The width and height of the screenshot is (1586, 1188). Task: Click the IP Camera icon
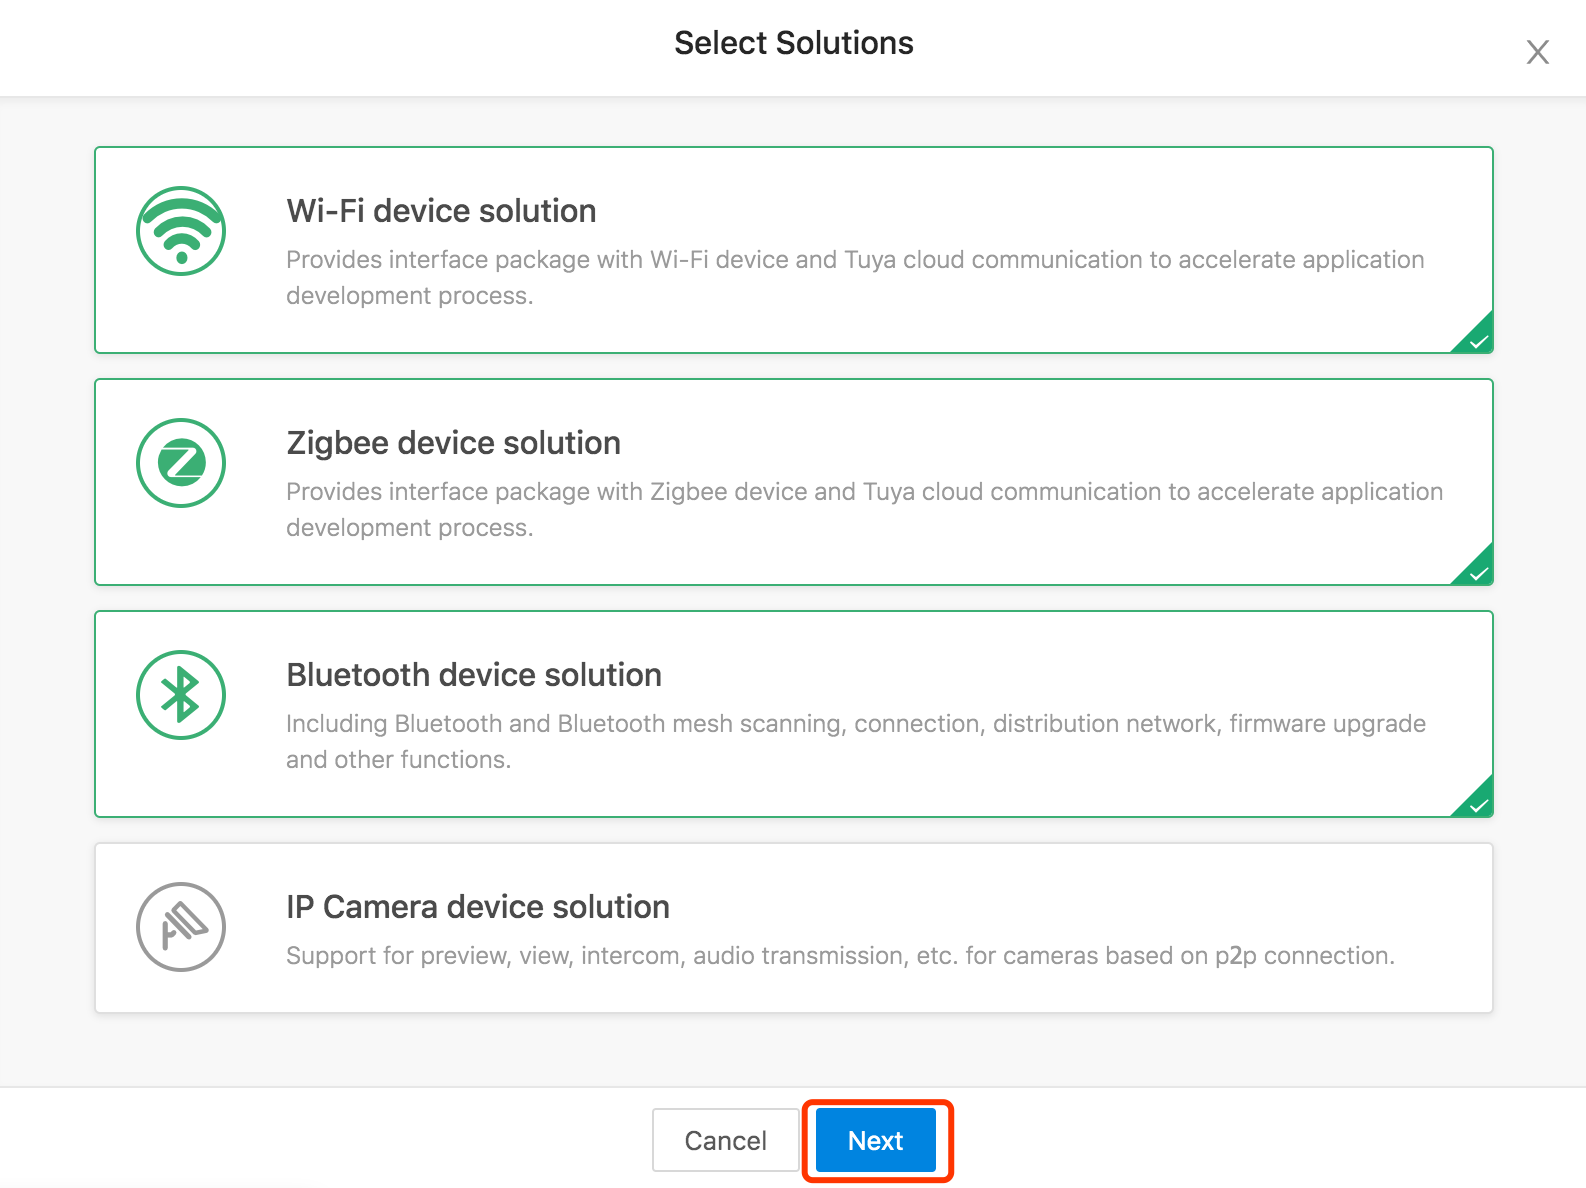[181, 927]
